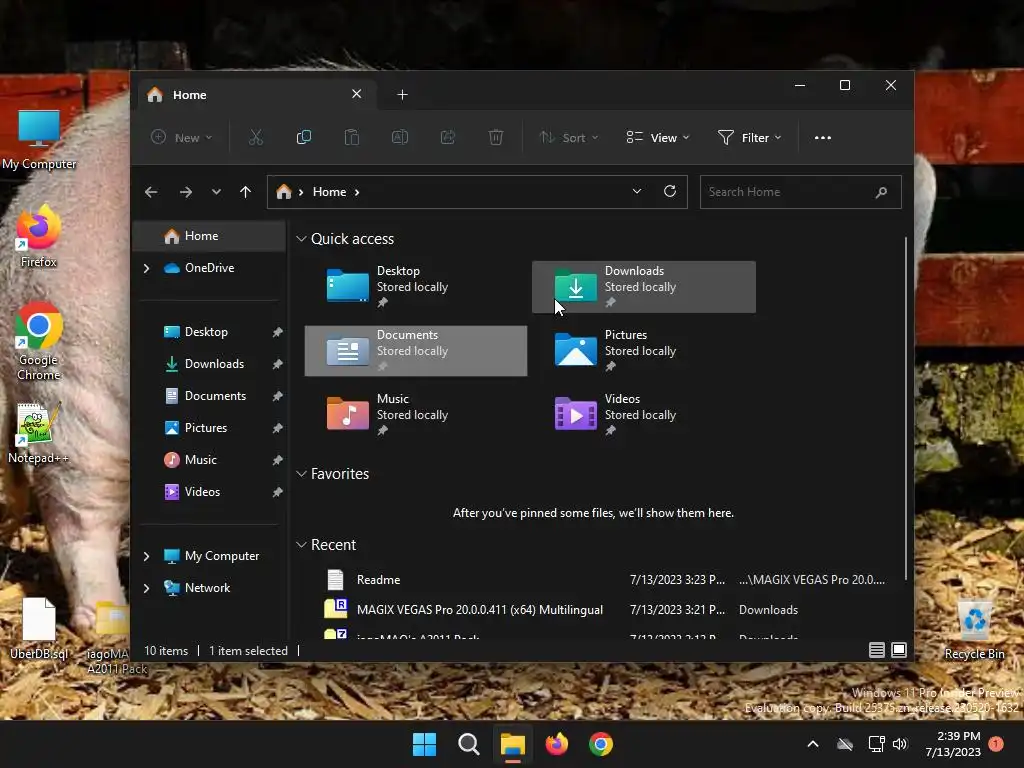
Task: Open address bar history dropdown
Action: pyautogui.click(x=637, y=191)
